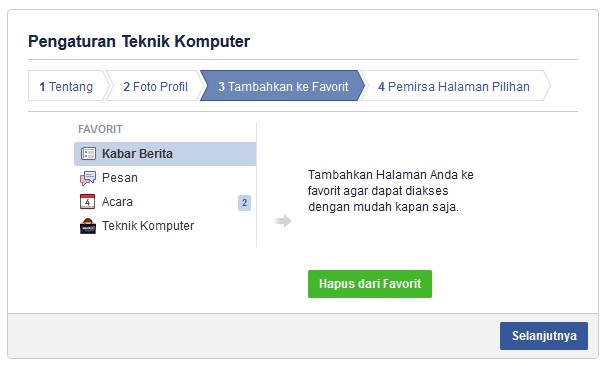
Task: Click the Kabar Berita news feed icon
Action: pyautogui.click(x=88, y=154)
